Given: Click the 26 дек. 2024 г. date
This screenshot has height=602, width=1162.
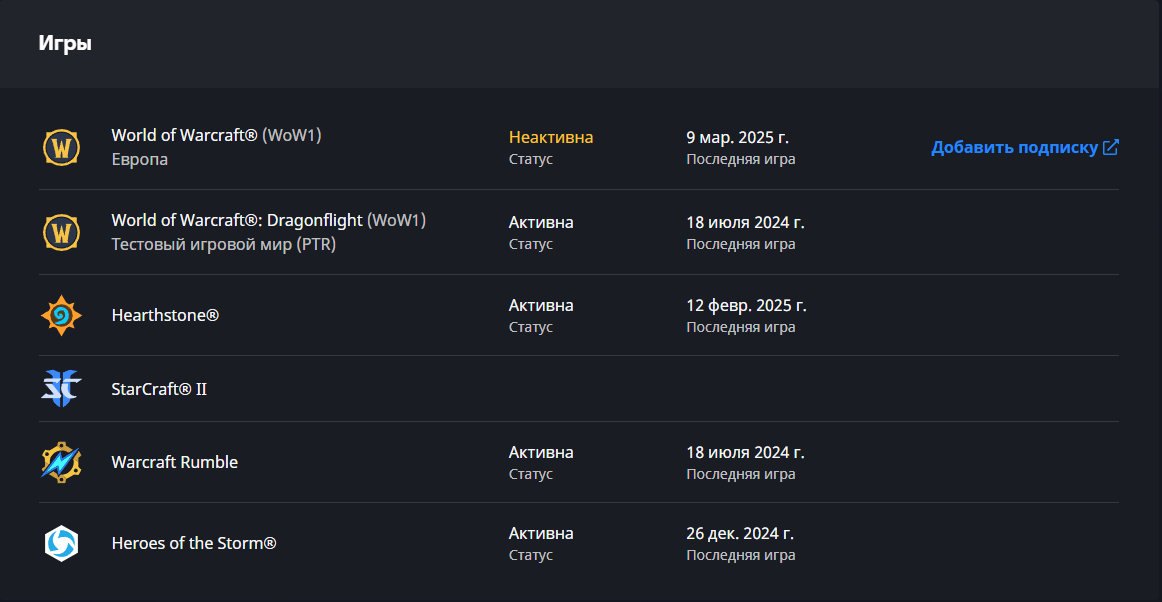Looking at the screenshot, I should [x=740, y=534].
